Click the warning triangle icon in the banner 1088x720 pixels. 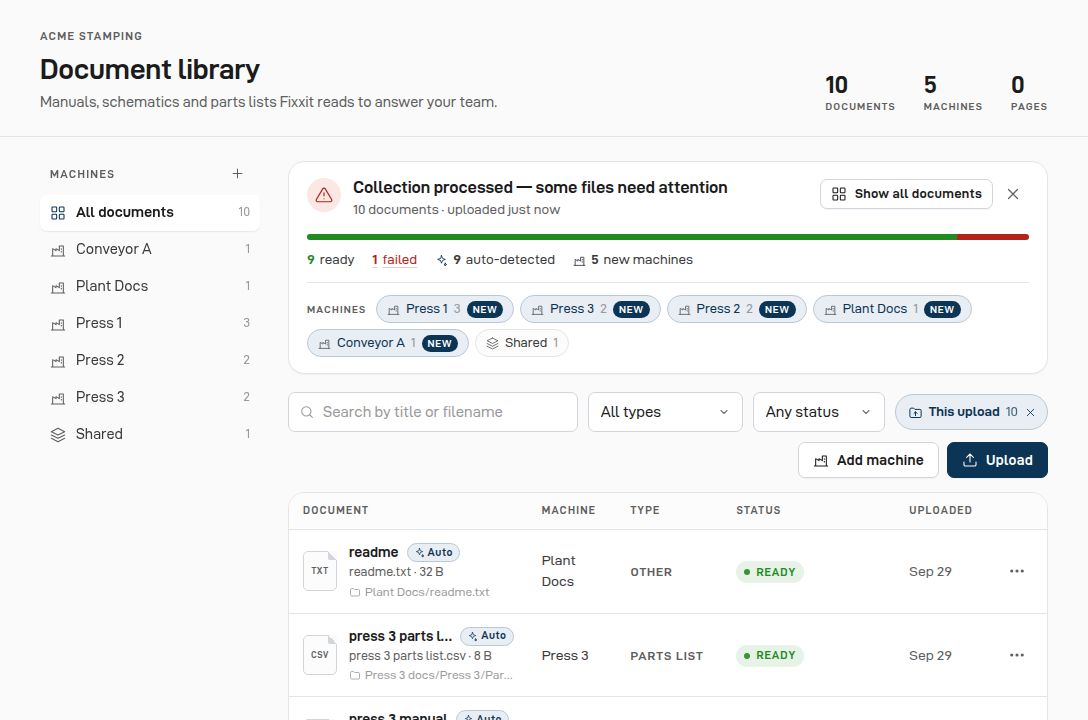pyautogui.click(x=324, y=196)
